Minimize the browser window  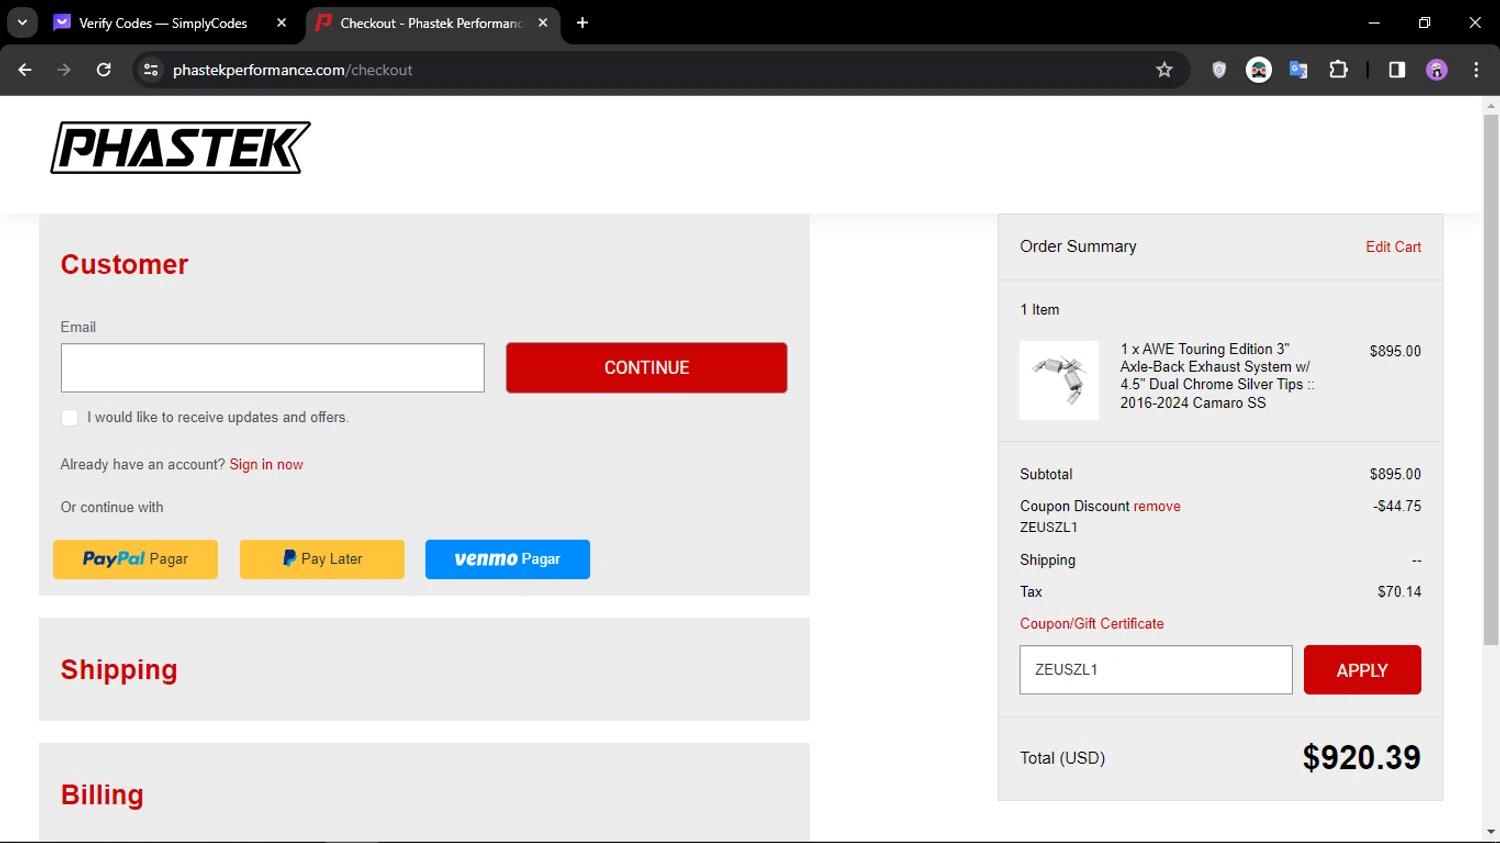[x=1374, y=22]
